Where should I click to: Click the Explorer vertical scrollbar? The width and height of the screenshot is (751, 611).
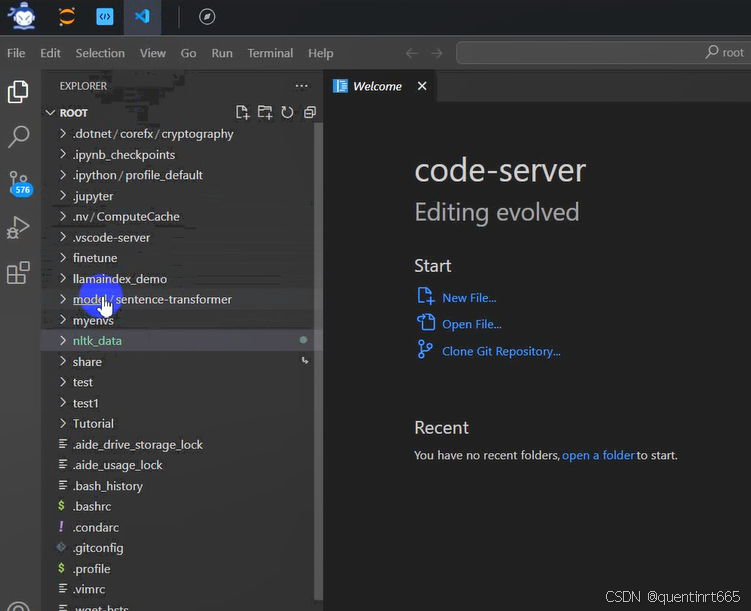click(x=318, y=362)
